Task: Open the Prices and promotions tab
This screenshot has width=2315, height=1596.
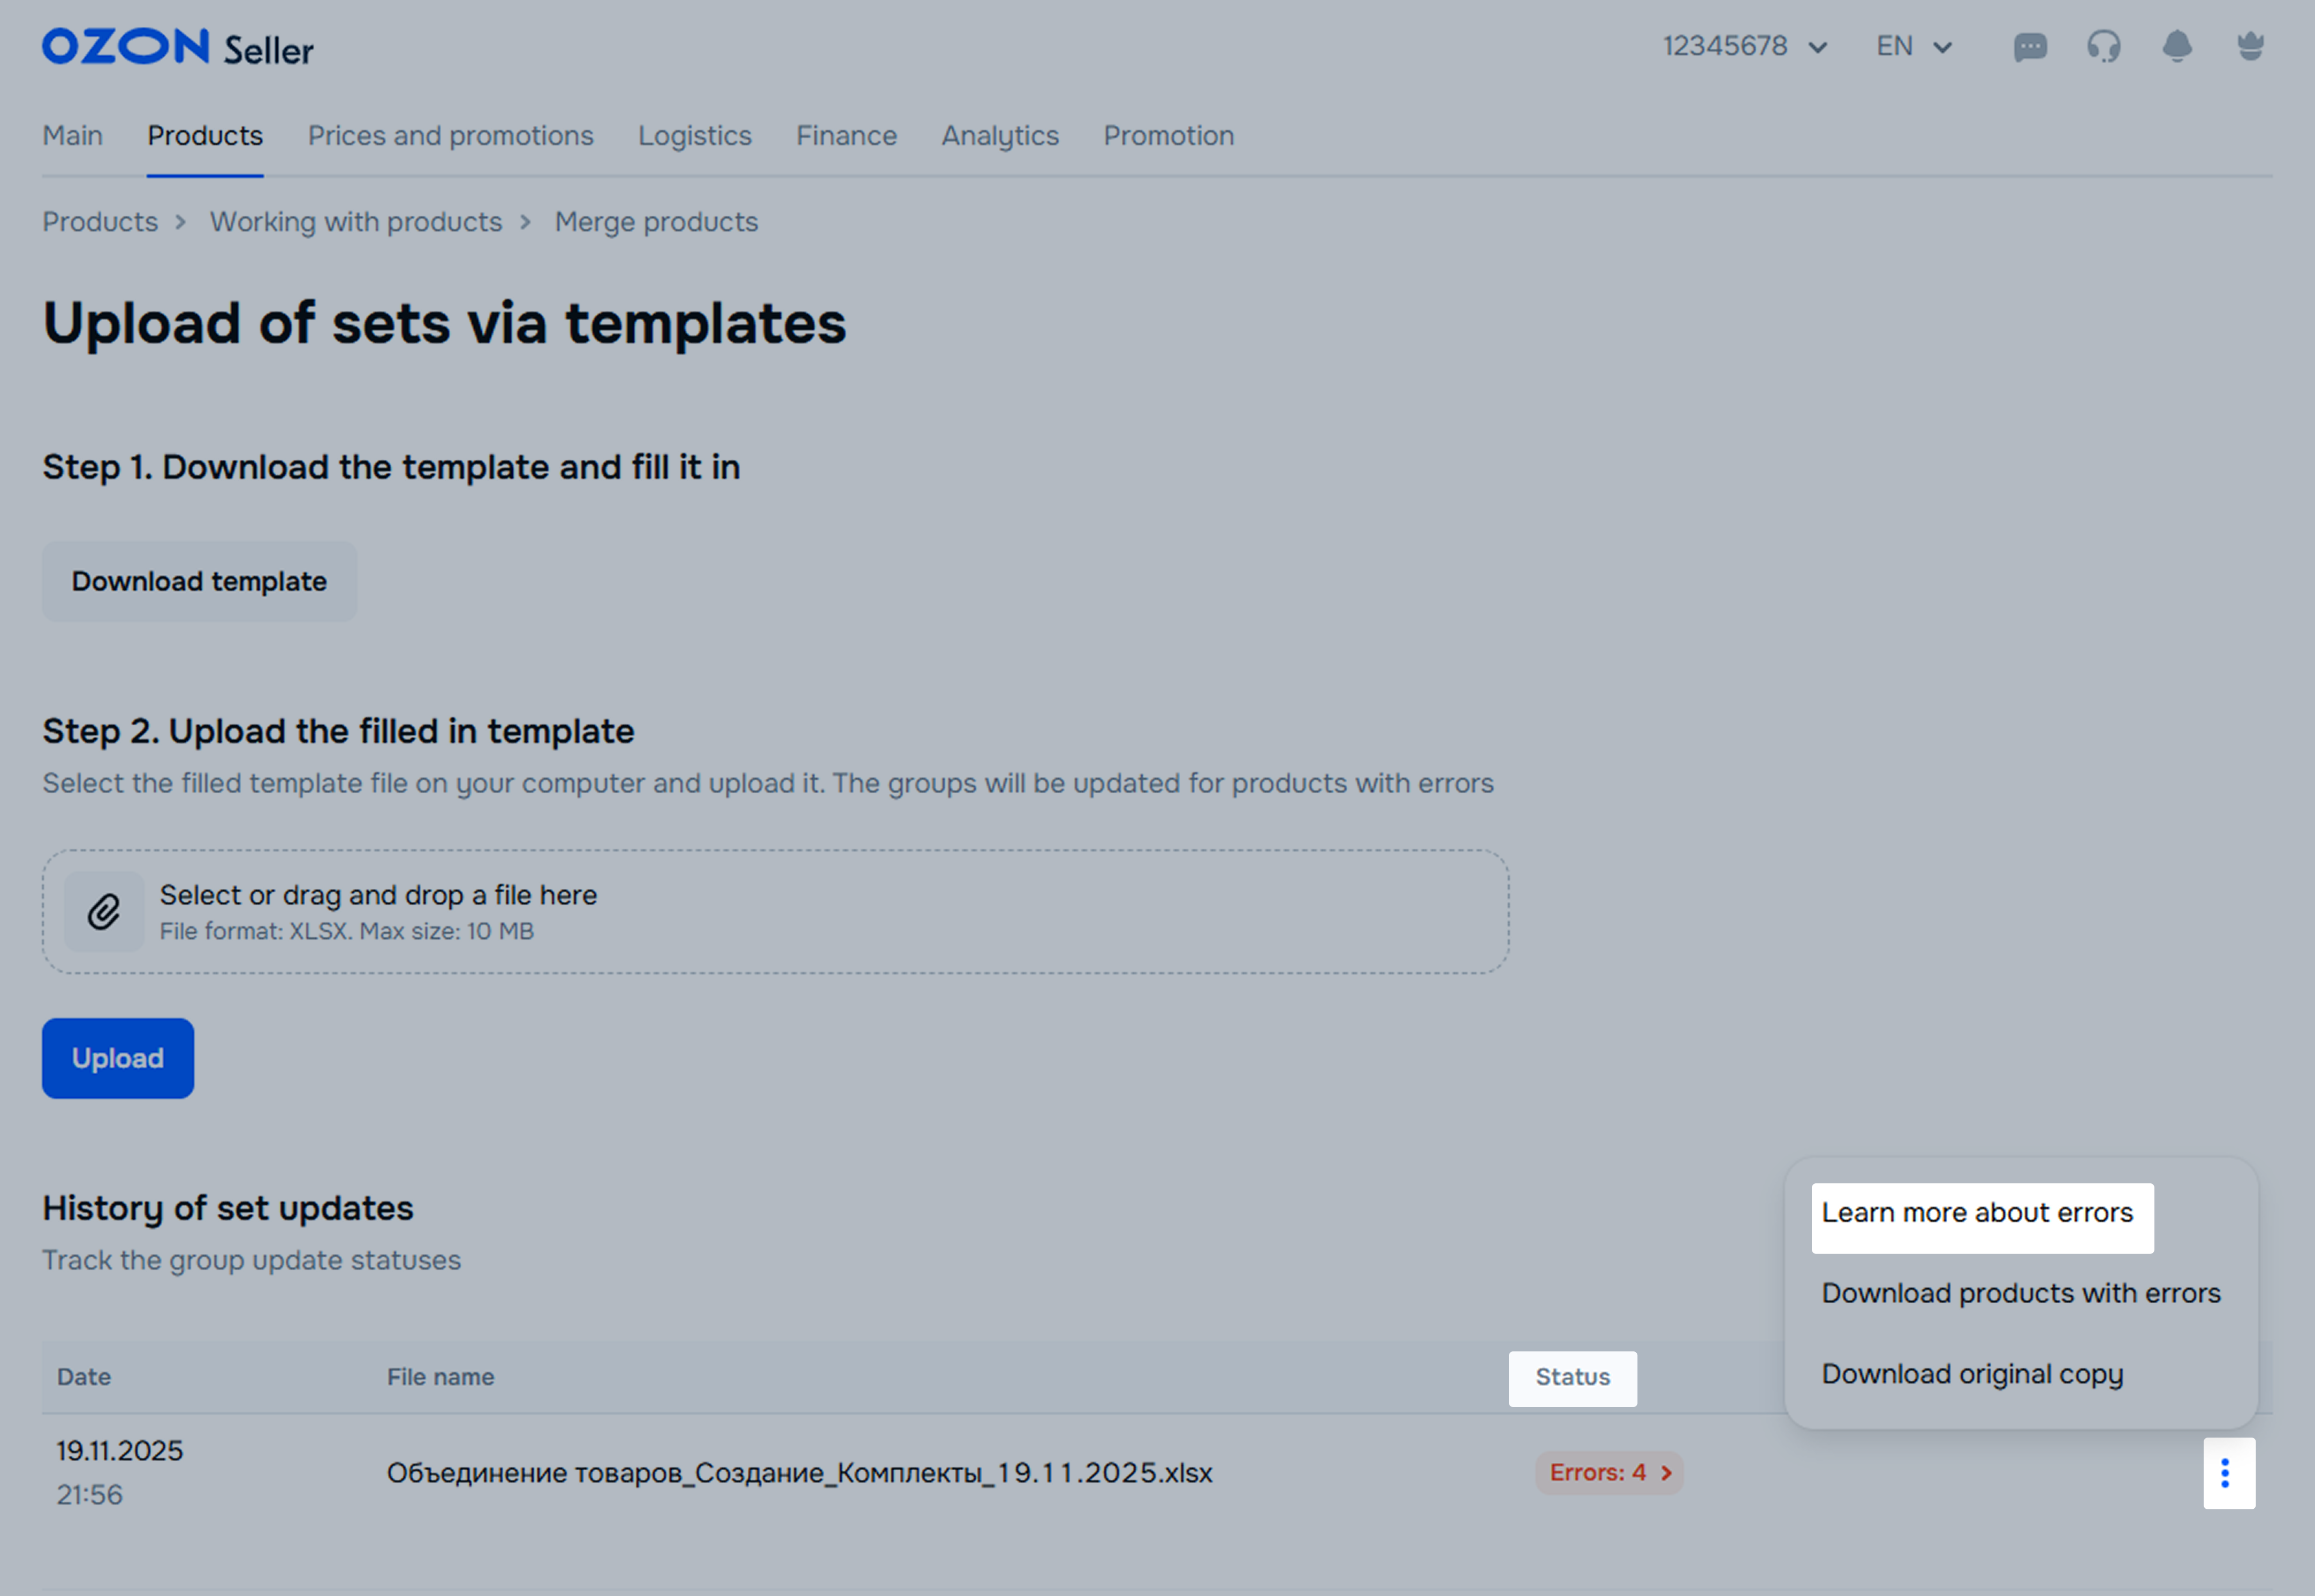Action: (450, 136)
